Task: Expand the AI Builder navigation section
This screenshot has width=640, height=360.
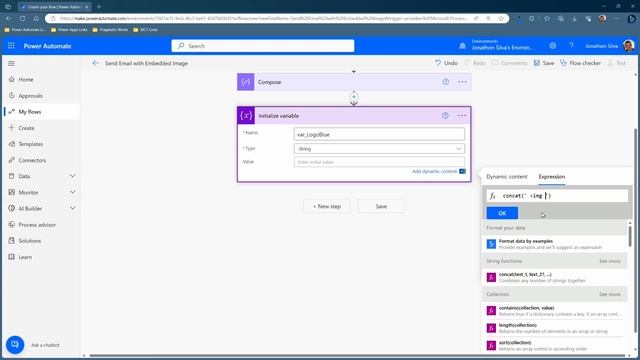Action: (x=72, y=208)
